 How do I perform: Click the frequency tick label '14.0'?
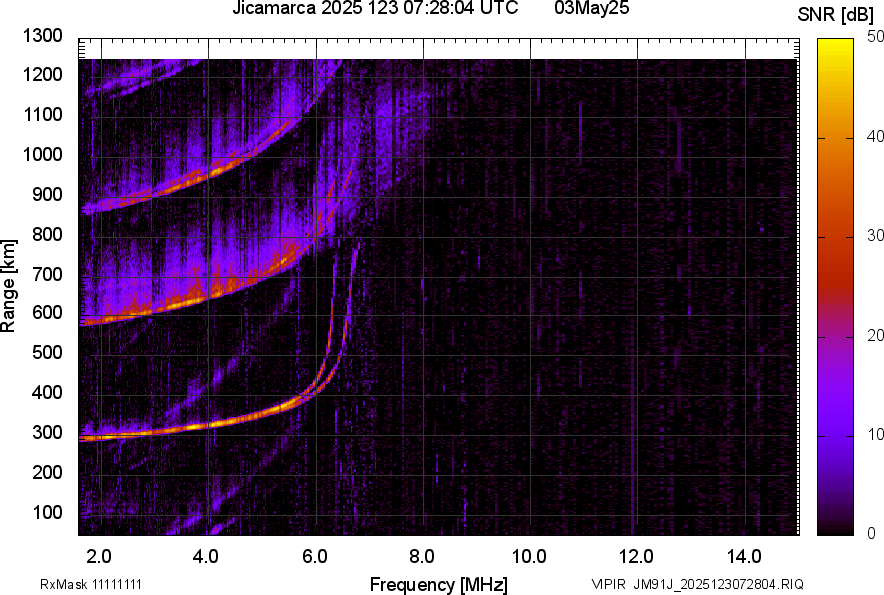click(744, 557)
